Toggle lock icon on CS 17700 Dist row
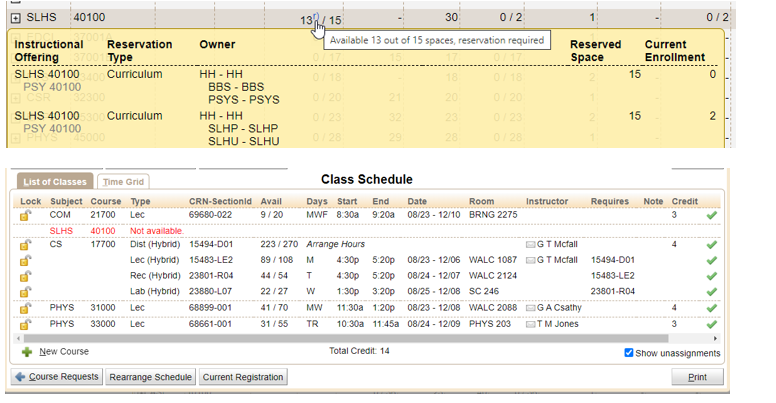Screen dimensions: 776x403 27,245
